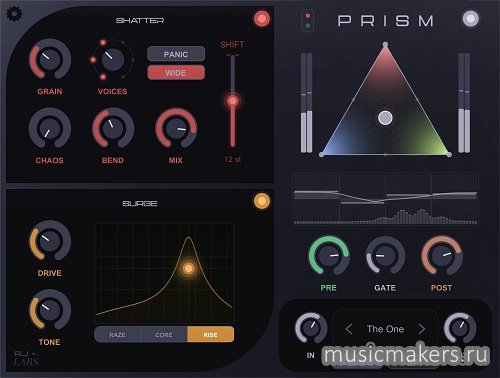Open preset list by clicking The One
500x378 pixels.
point(385,329)
